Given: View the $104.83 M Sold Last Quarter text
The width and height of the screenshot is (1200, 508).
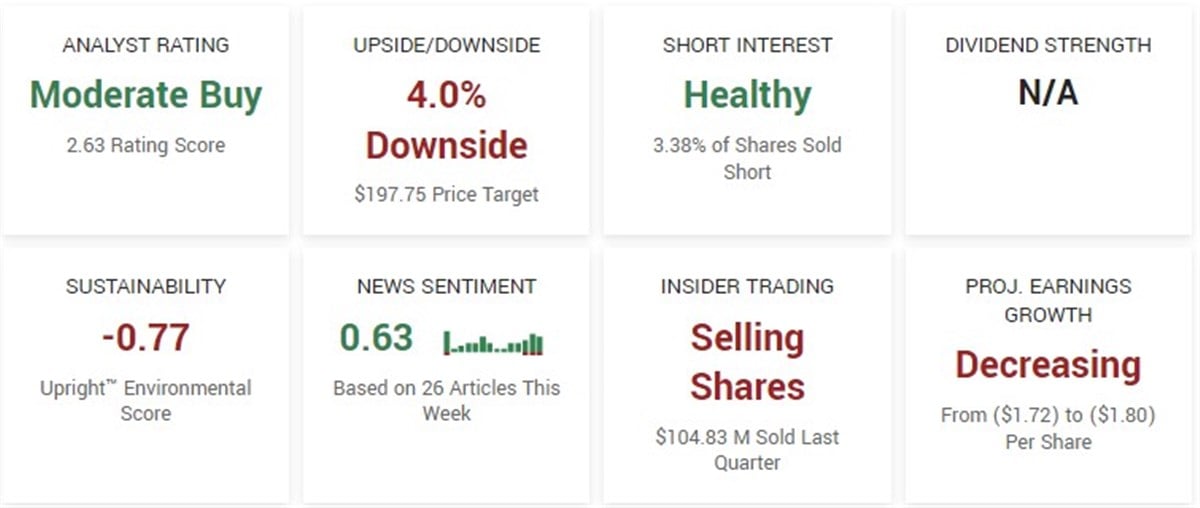Looking at the screenshot, I should (x=747, y=449).
